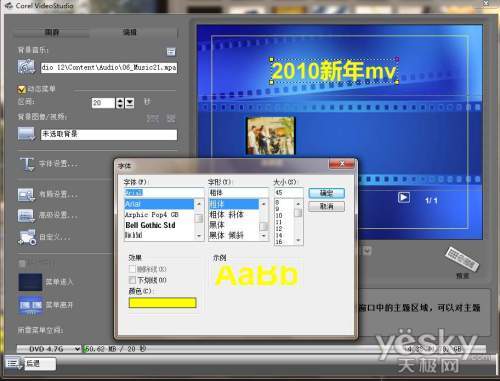Close the font dialog with the red X
This screenshot has height=381, width=500.
pos(341,164)
